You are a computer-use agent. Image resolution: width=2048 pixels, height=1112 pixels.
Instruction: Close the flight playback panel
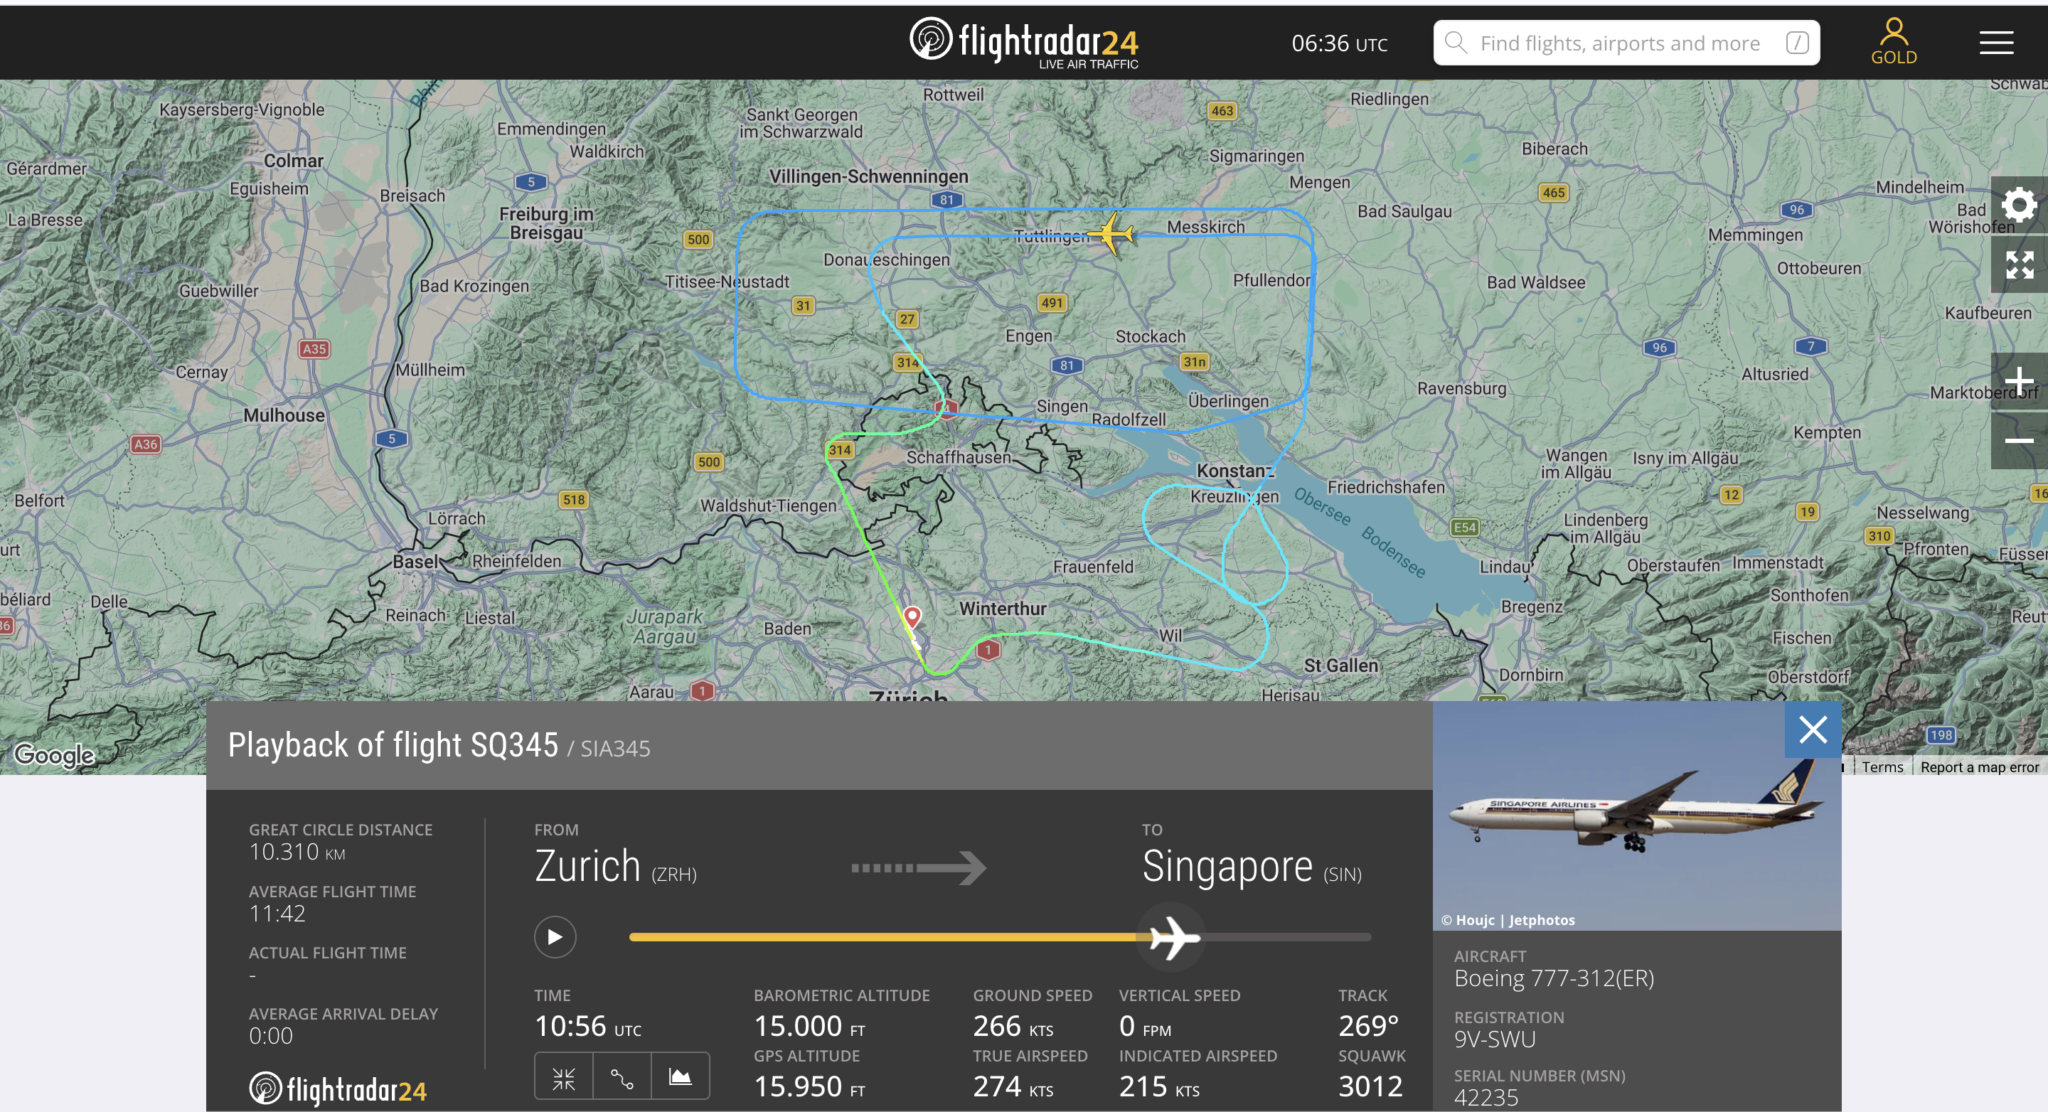pyautogui.click(x=1813, y=730)
